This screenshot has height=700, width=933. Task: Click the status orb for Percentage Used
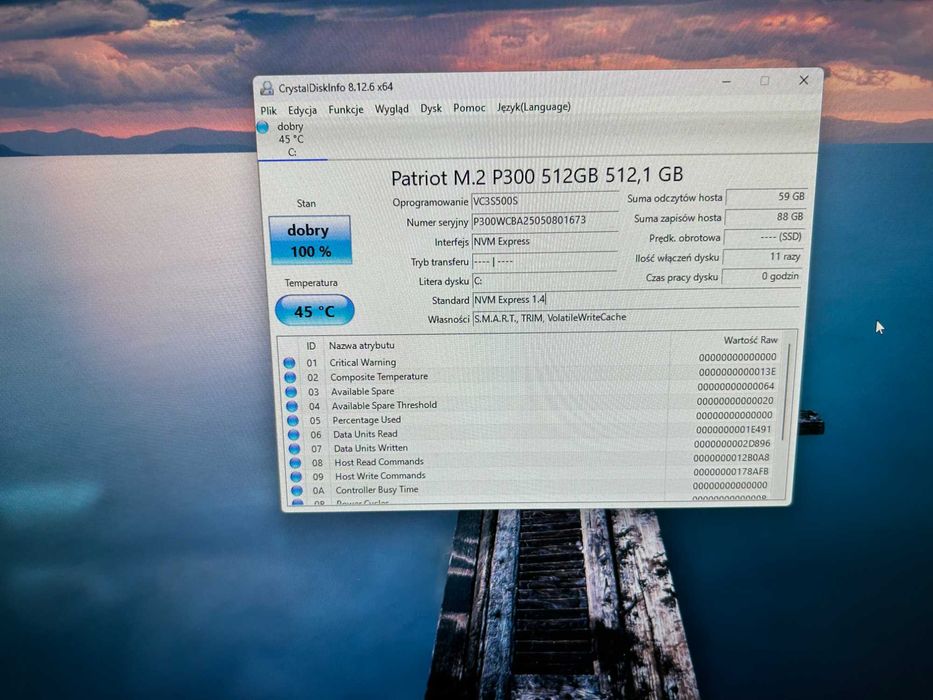click(x=293, y=420)
